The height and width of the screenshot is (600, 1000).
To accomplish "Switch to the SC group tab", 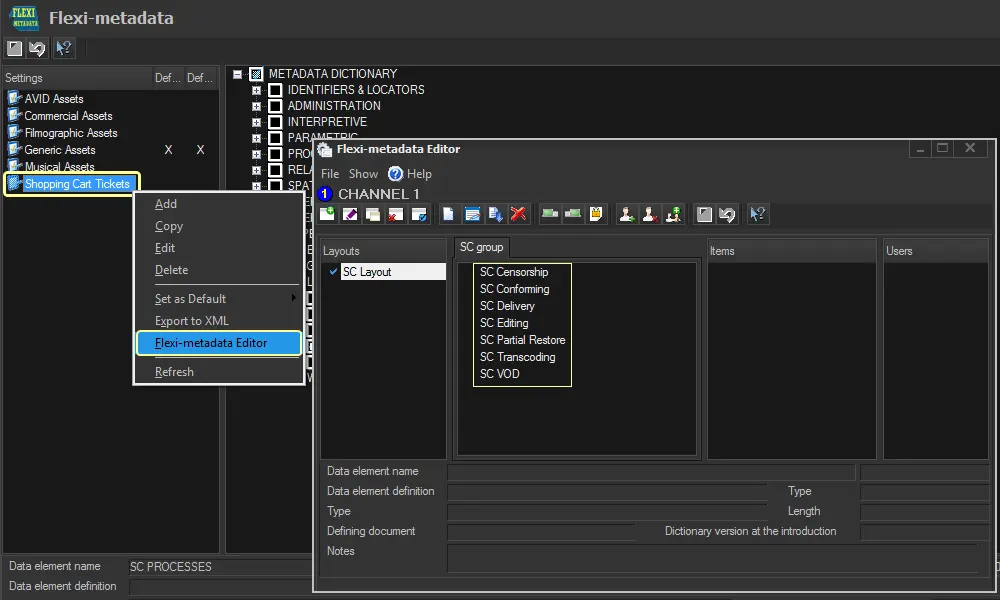I will click(x=481, y=247).
